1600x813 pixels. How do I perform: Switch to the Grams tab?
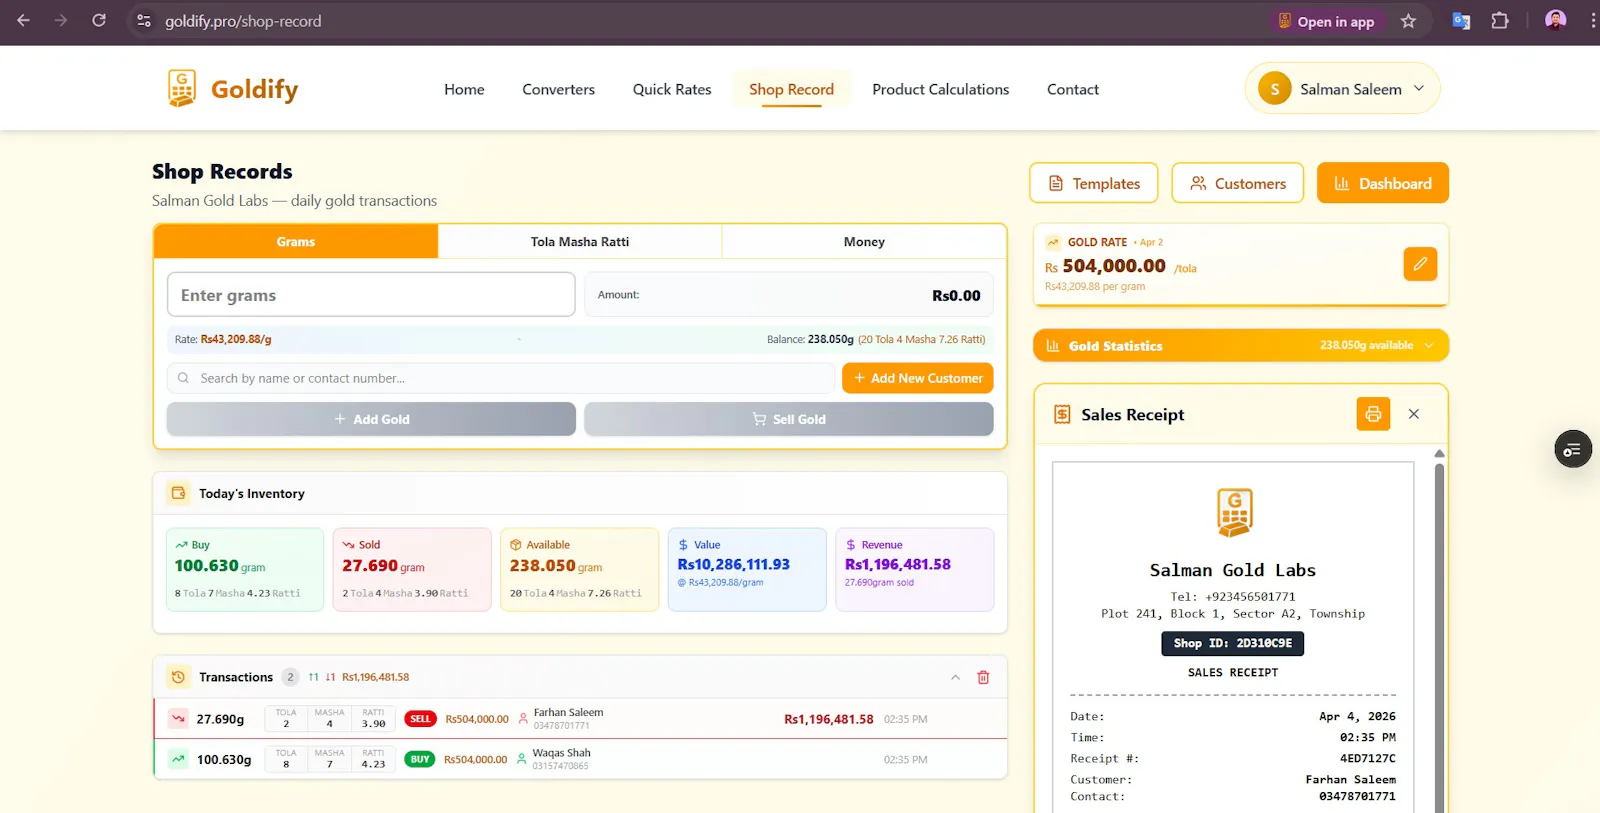296,241
